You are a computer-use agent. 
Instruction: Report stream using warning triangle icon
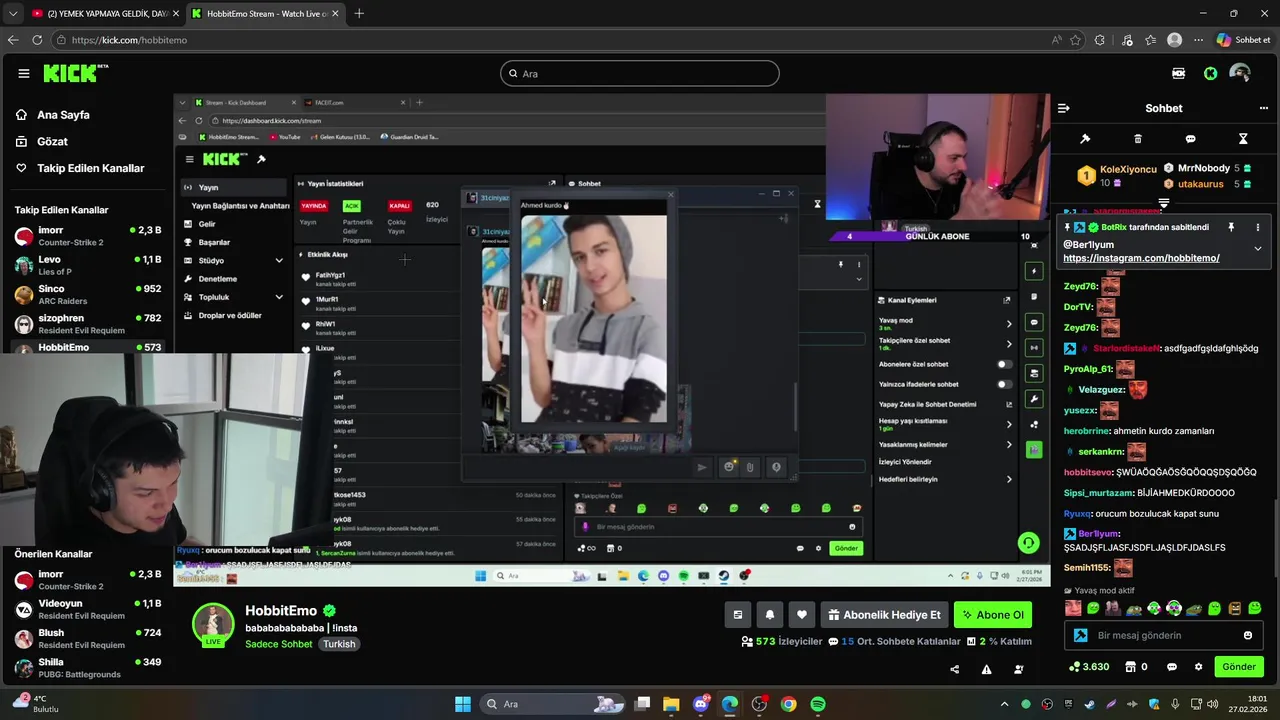(986, 669)
